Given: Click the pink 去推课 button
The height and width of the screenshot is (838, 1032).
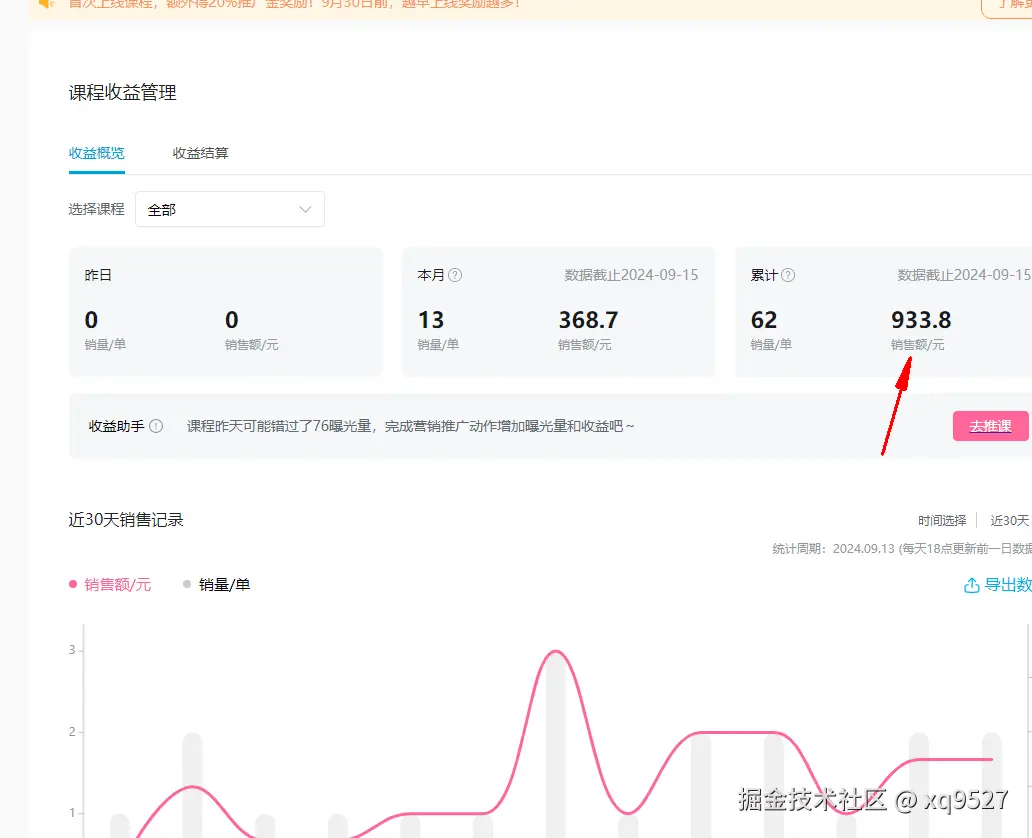Looking at the screenshot, I should tap(991, 426).
